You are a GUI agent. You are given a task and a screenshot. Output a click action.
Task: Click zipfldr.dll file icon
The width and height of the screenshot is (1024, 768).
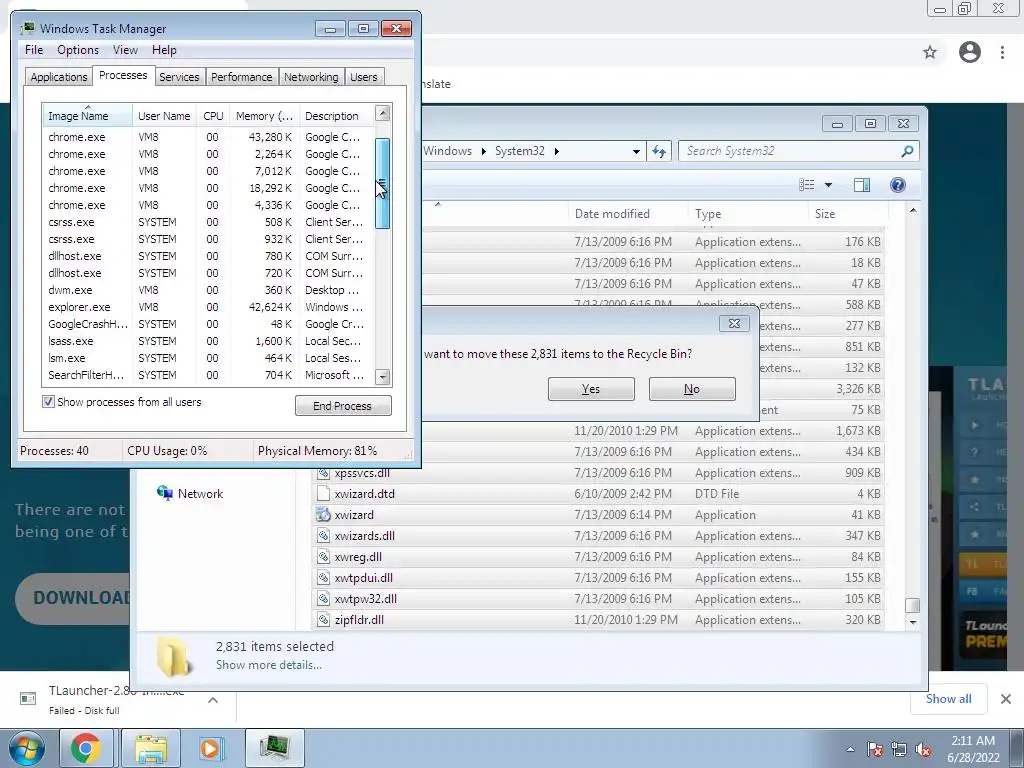point(323,619)
